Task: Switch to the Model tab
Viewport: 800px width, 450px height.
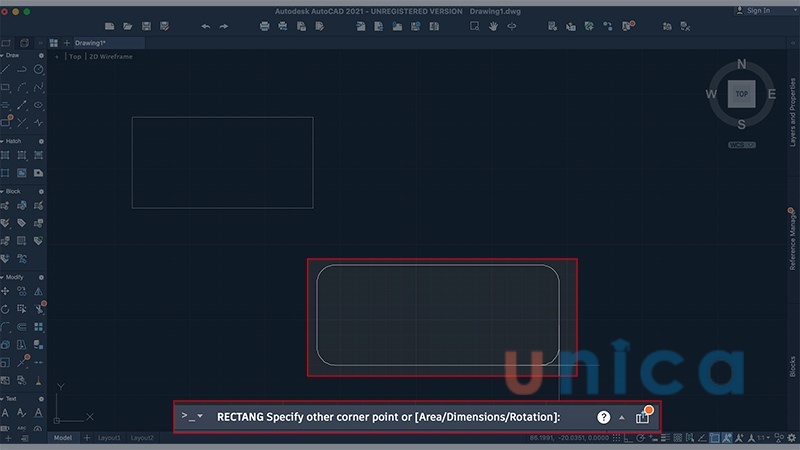Action: point(63,438)
